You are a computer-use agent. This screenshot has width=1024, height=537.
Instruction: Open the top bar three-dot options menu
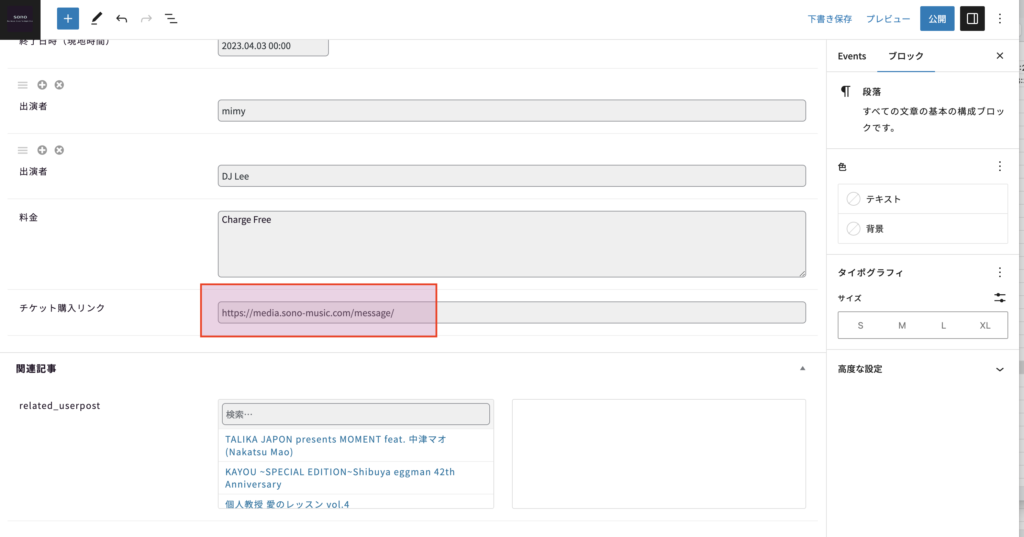tap(999, 18)
